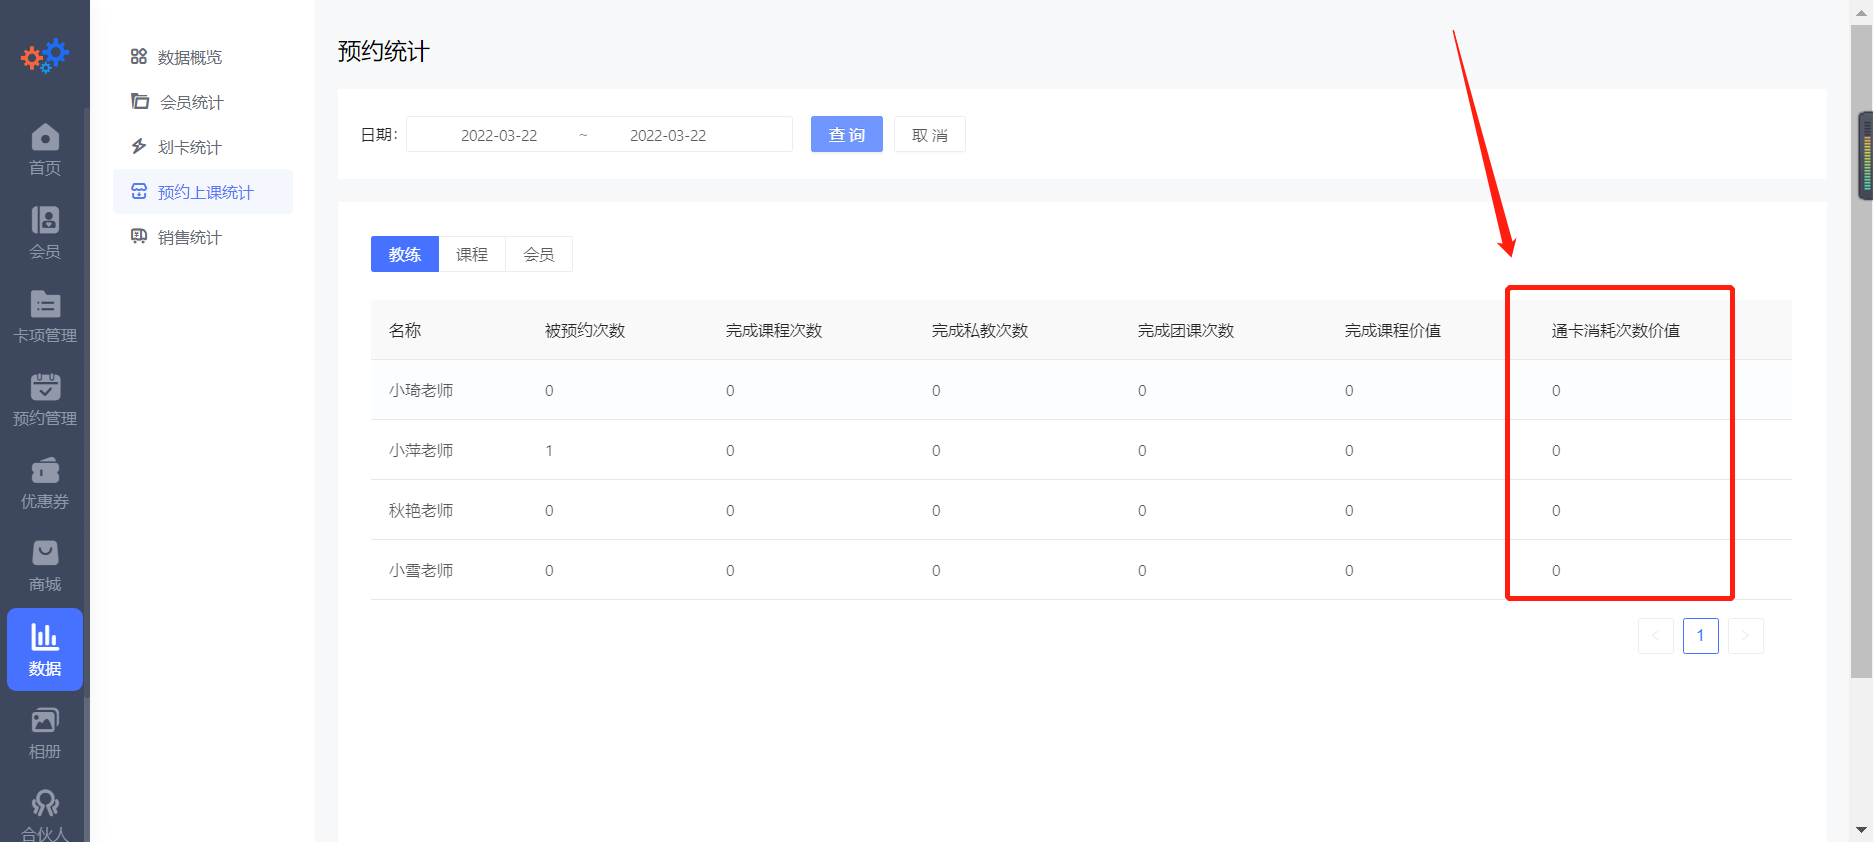Open 数据概览 data overview menu item

[189, 57]
